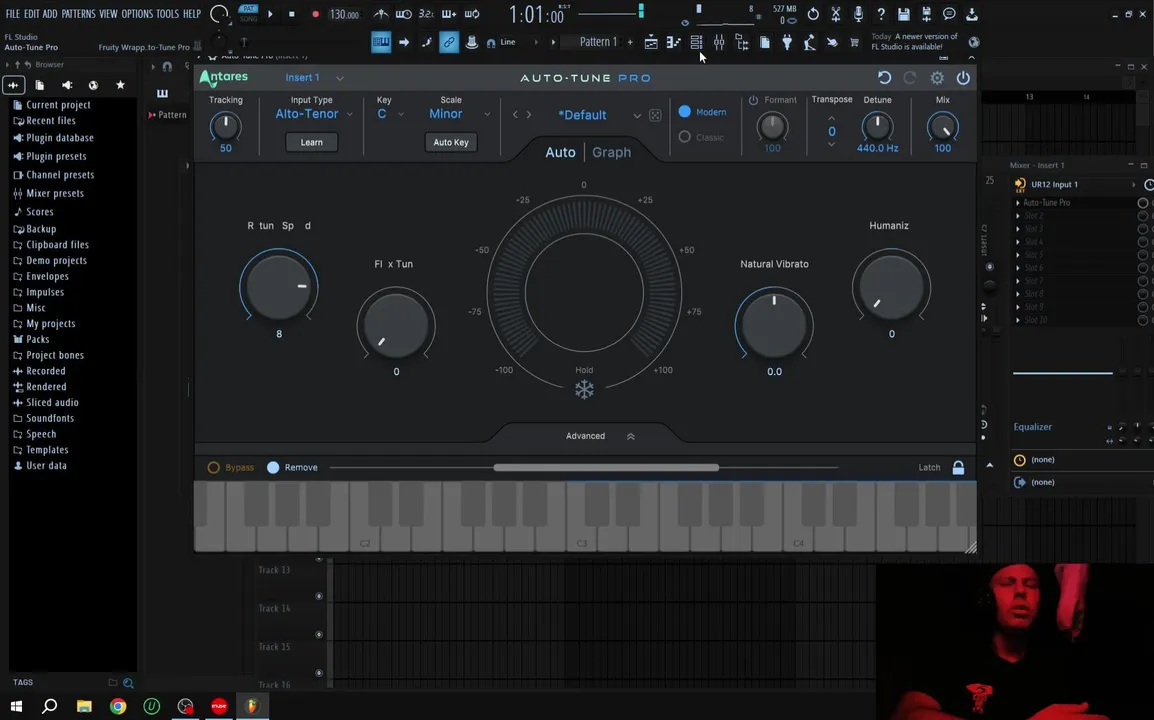The height and width of the screenshot is (720, 1154).
Task: Open audio recording microphone icon
Action: click(858, 14)
